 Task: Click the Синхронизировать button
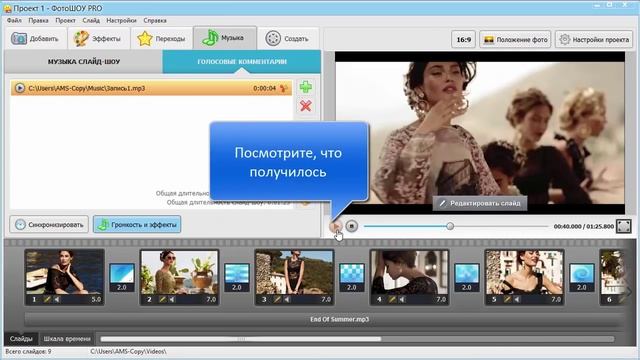pyautogui.click(x=49, y=224)
